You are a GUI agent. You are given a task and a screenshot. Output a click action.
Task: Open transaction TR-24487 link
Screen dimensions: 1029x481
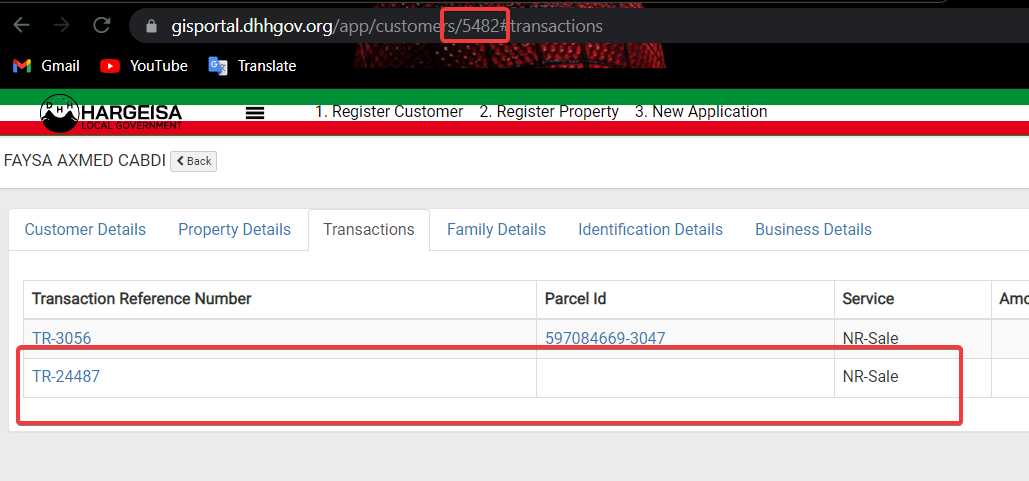click(66, 377)
